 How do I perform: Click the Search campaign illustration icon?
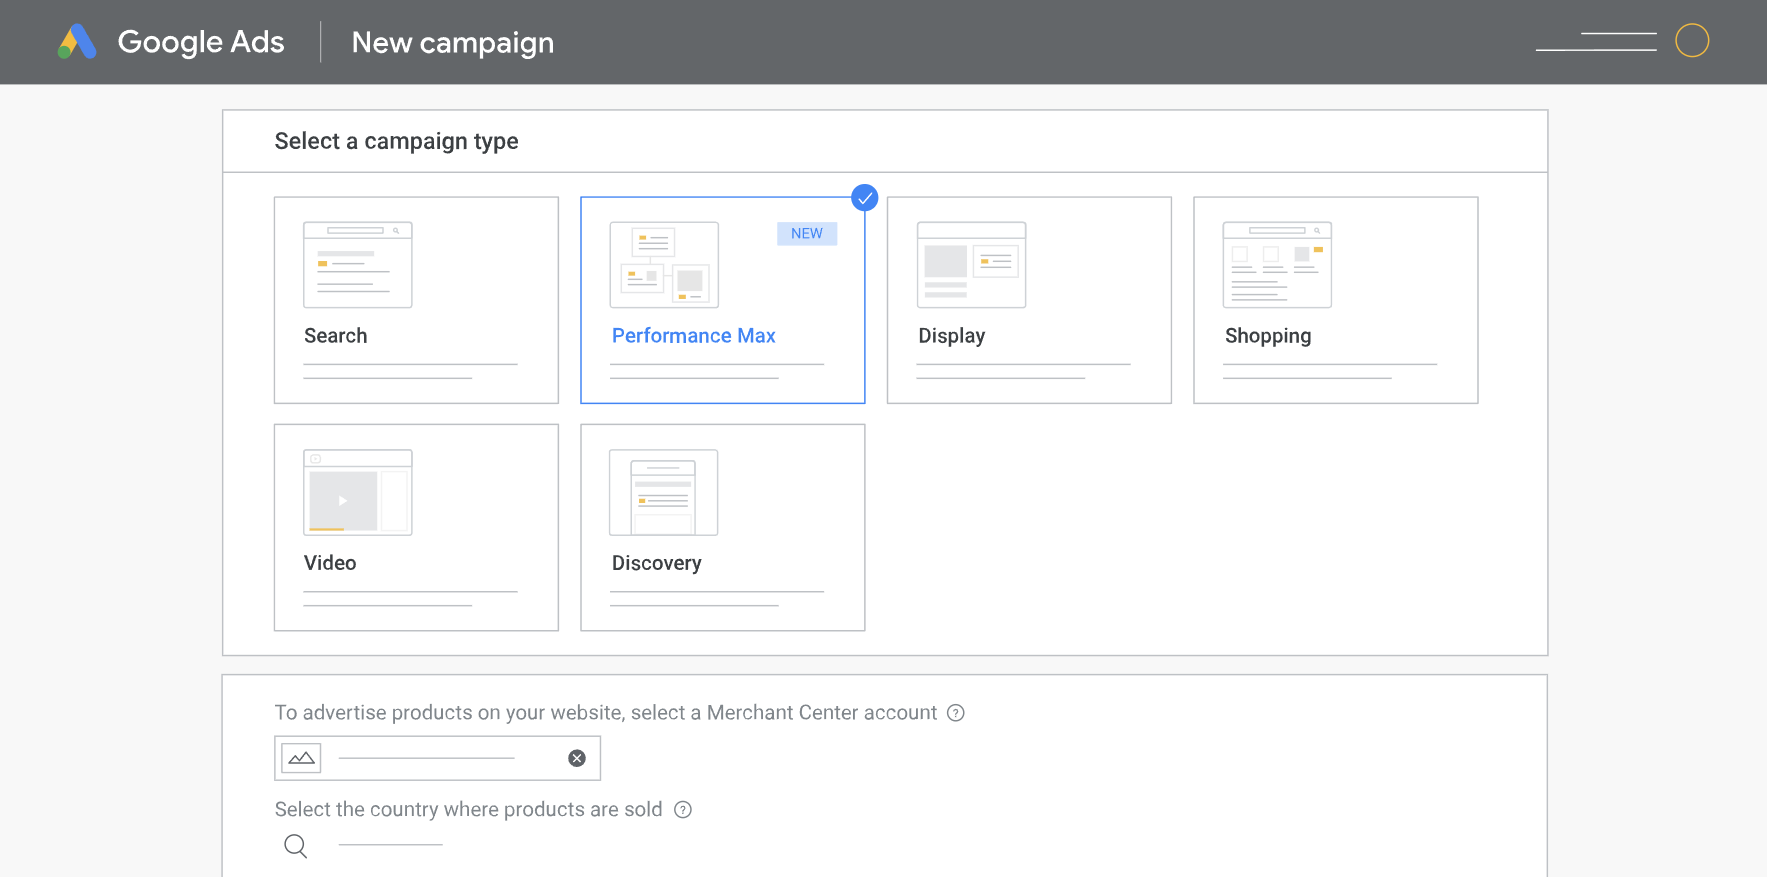[x=358, y=265]
